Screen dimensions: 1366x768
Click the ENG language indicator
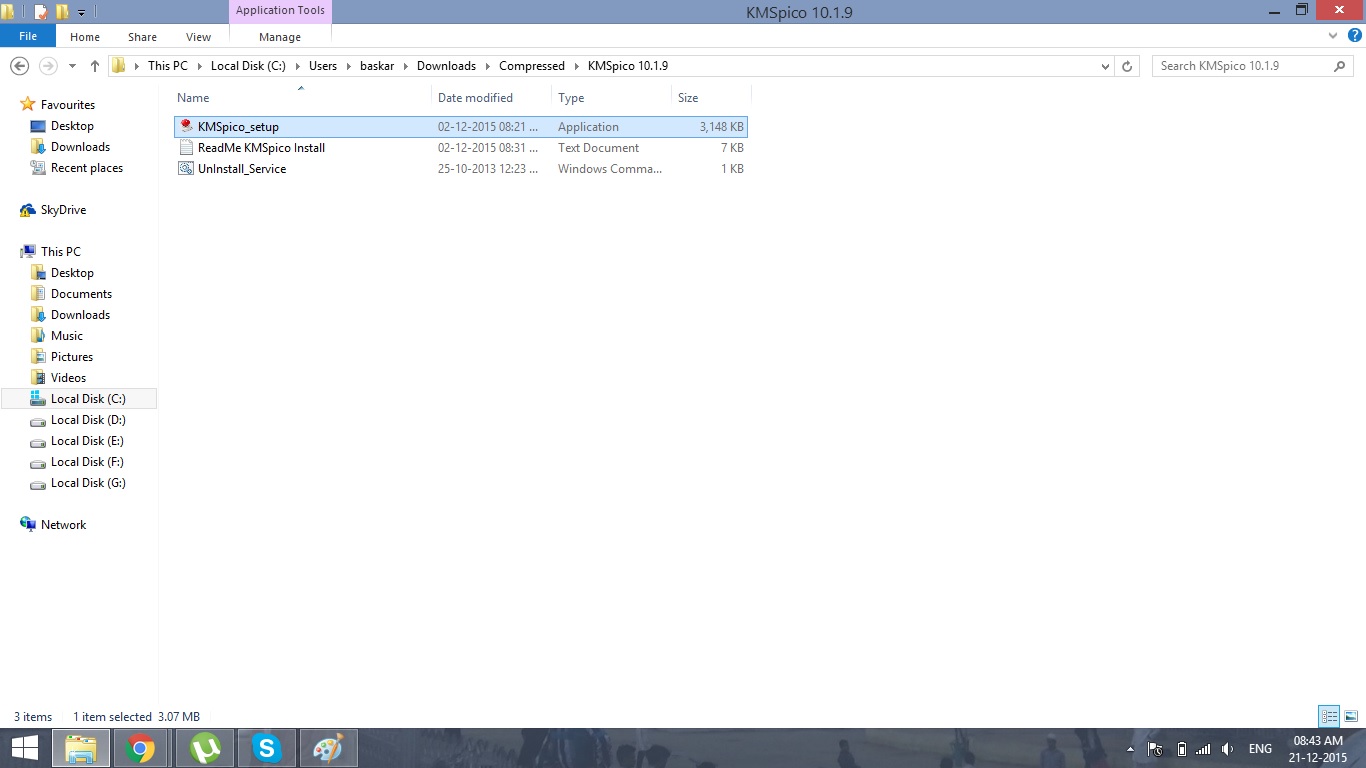[x=1260, y=749]
